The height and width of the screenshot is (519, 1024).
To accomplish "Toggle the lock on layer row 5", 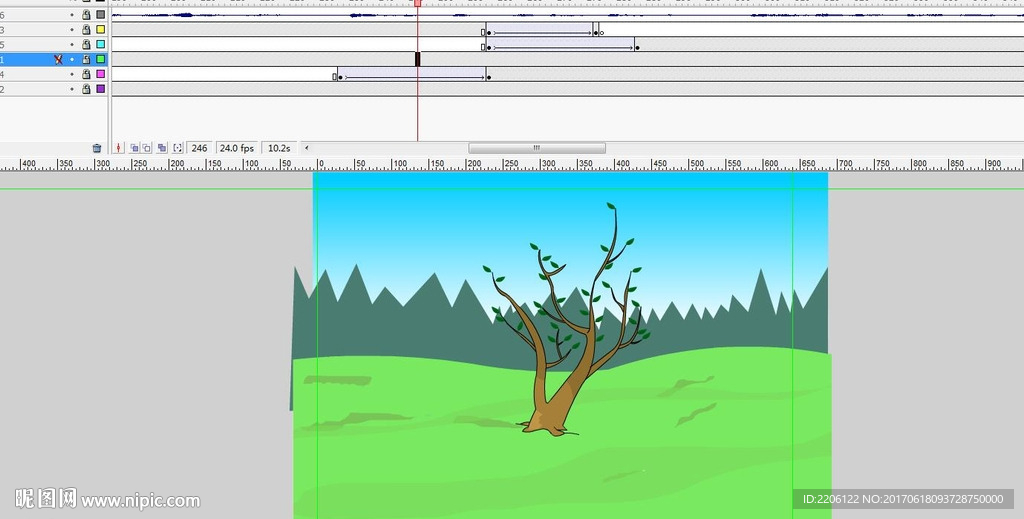I will click(86, 44).
